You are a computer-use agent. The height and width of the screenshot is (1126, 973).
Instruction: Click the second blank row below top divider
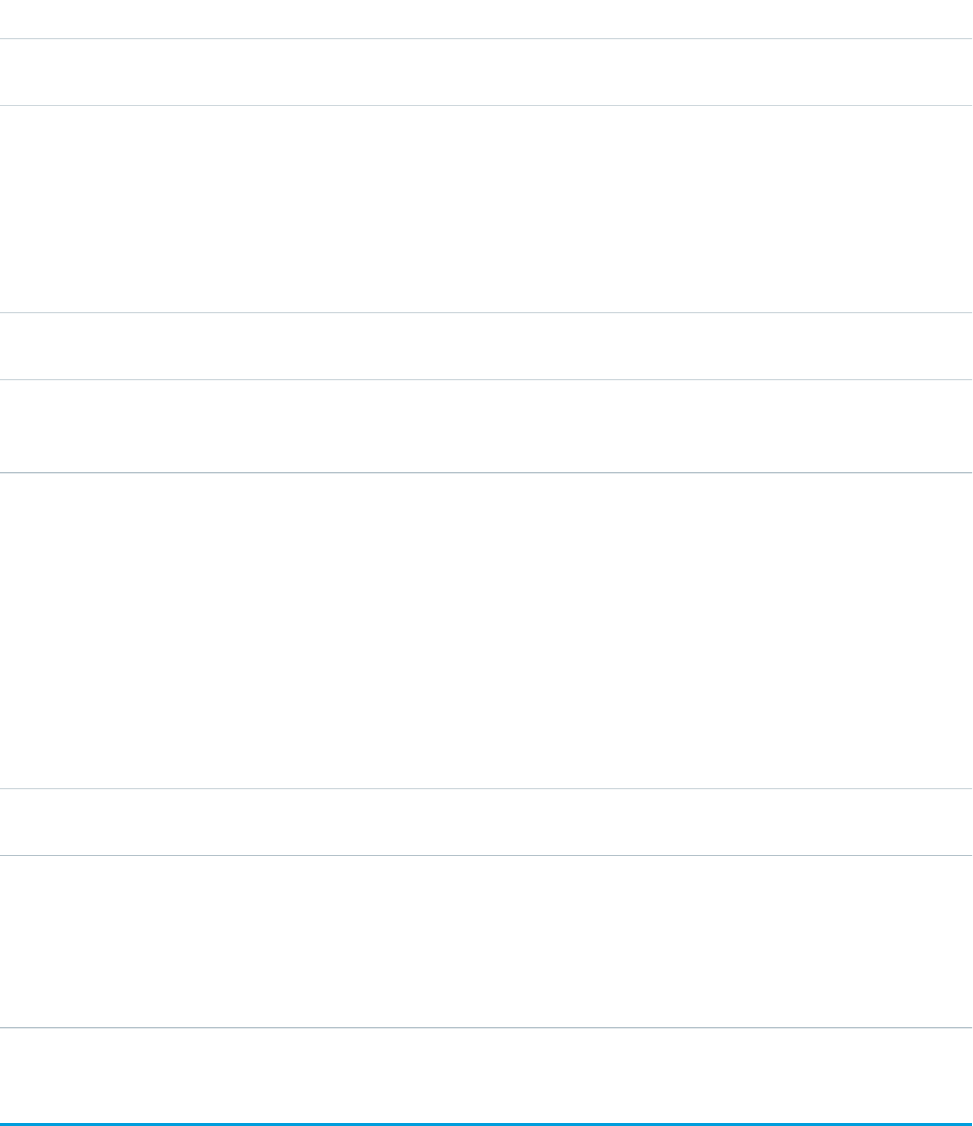coord(486,72)
